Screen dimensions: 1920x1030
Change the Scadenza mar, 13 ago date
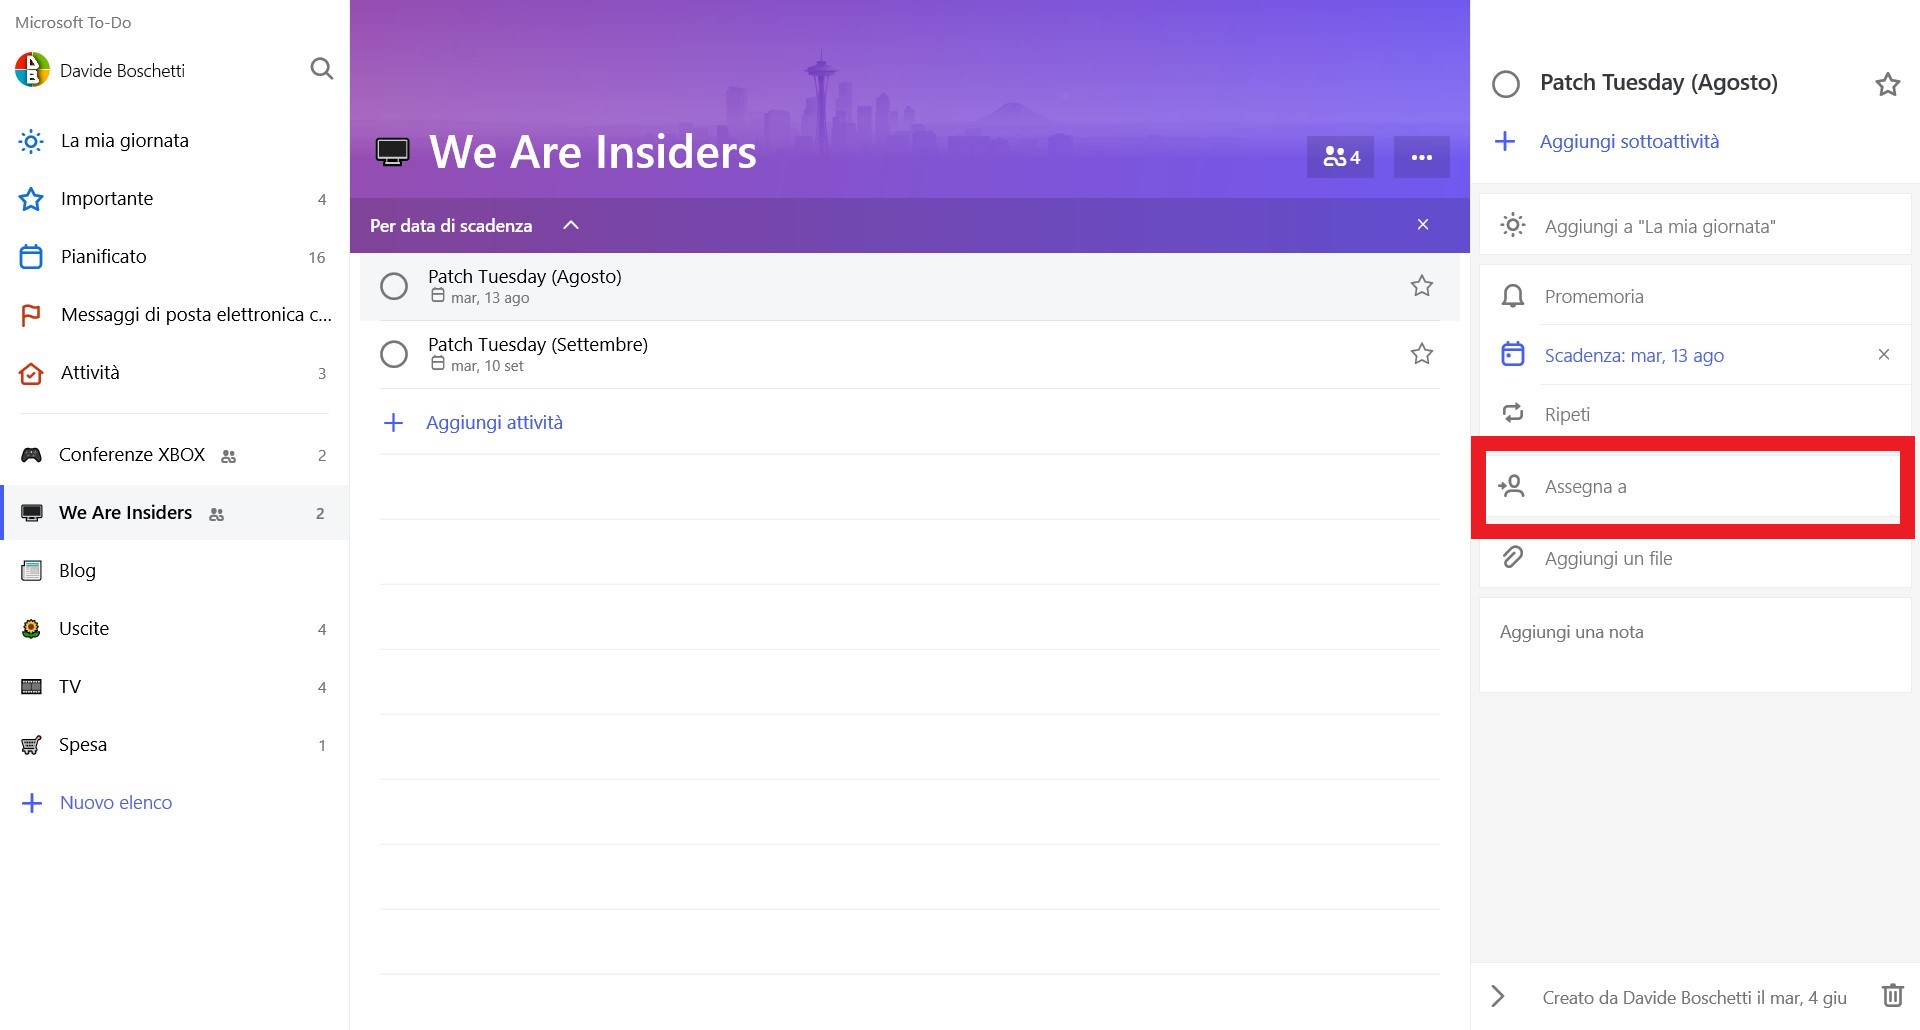point(1634,355)
